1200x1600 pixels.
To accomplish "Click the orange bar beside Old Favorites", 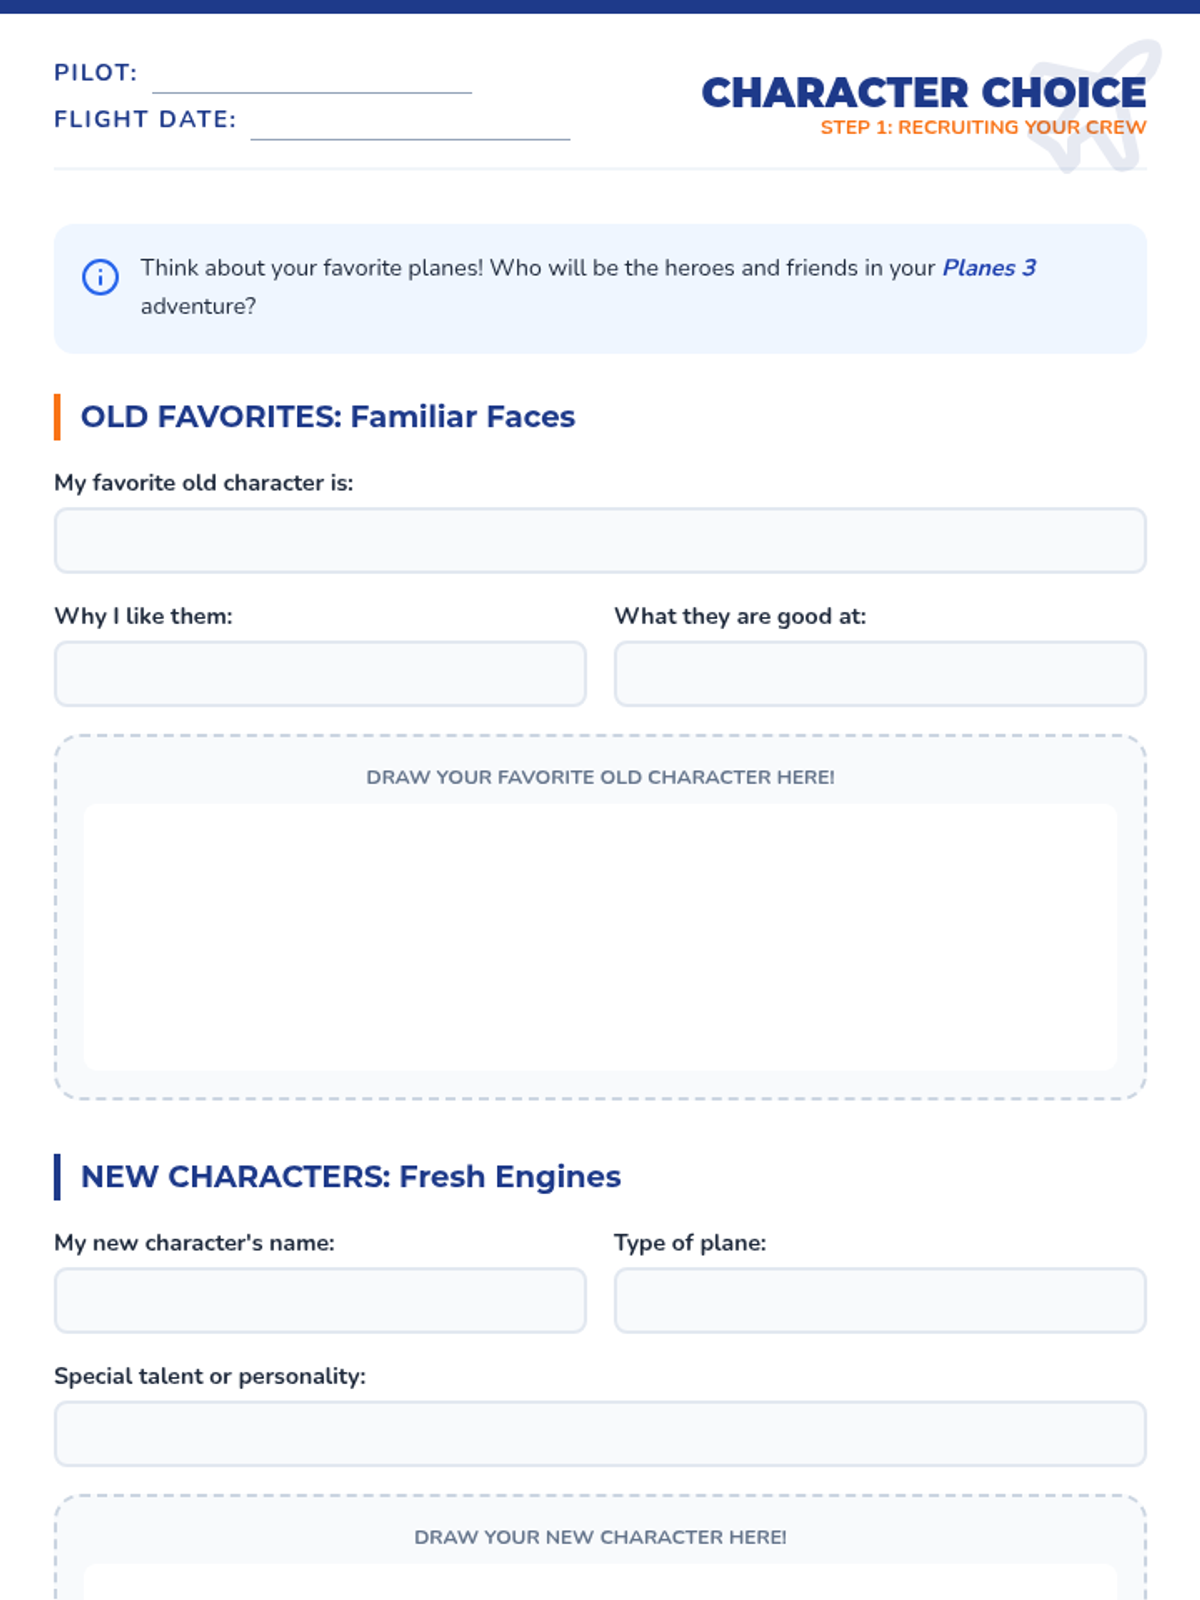I will click(57, 417).
